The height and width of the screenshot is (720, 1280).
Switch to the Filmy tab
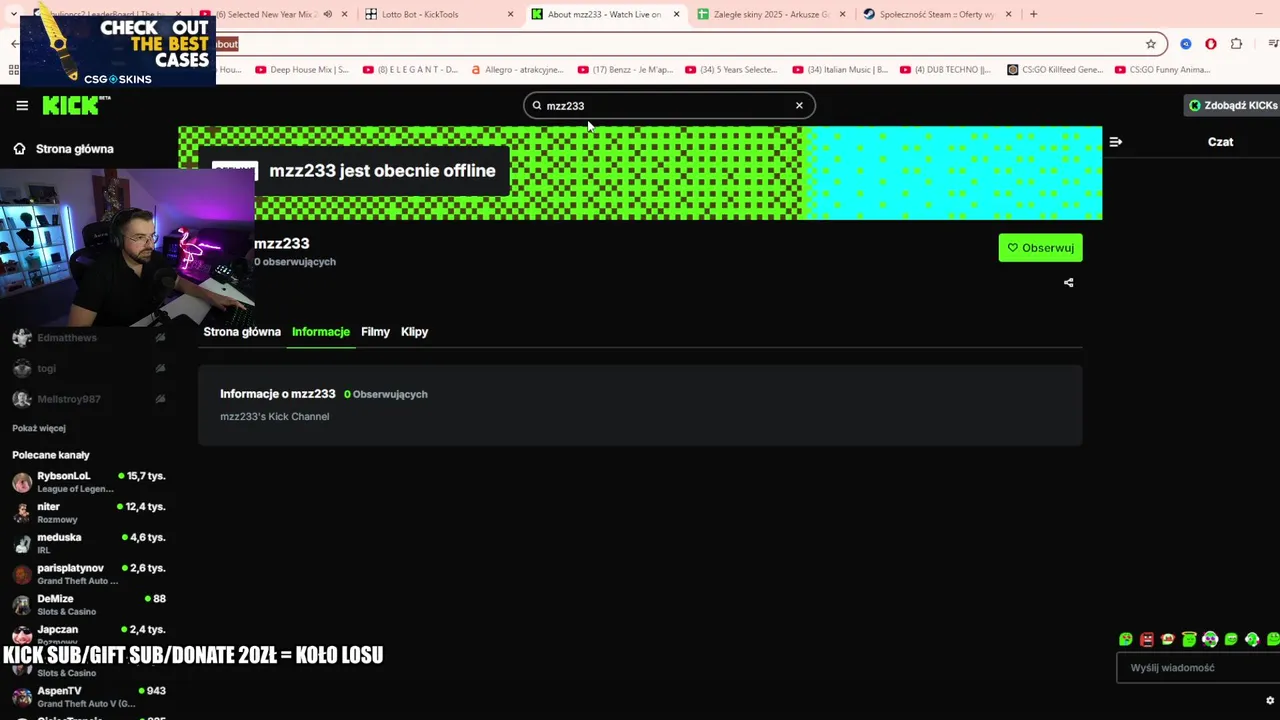tap(375, 332)
